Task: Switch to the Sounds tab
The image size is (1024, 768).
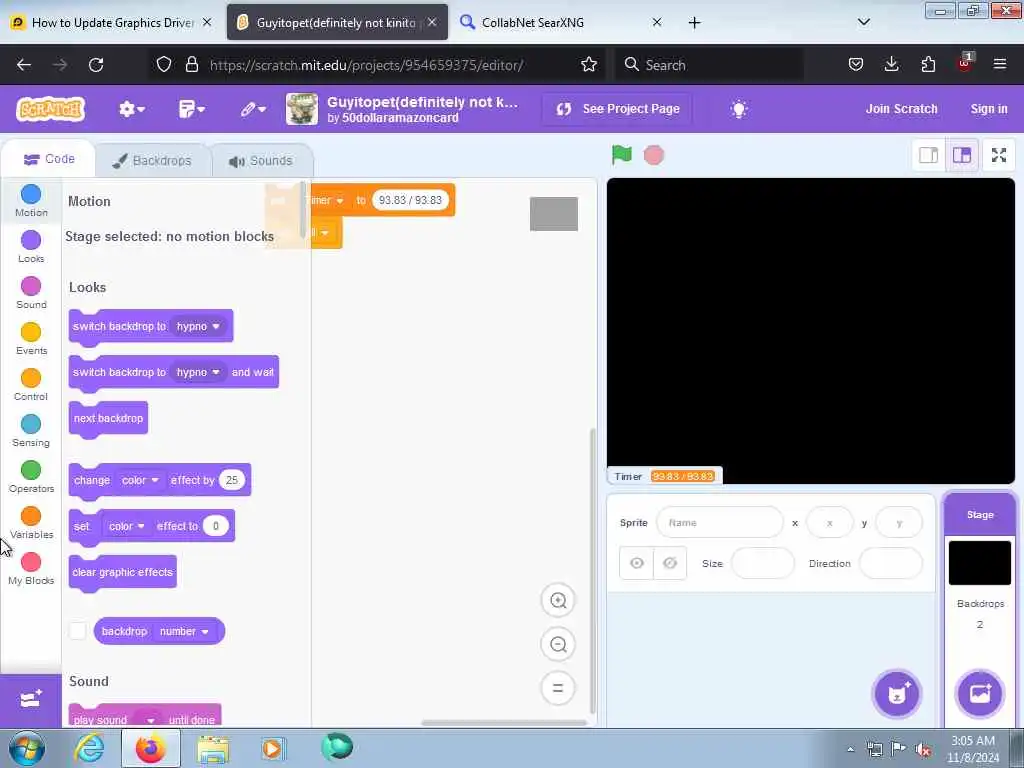Action: pyautogui.click(x=261, y=161)
